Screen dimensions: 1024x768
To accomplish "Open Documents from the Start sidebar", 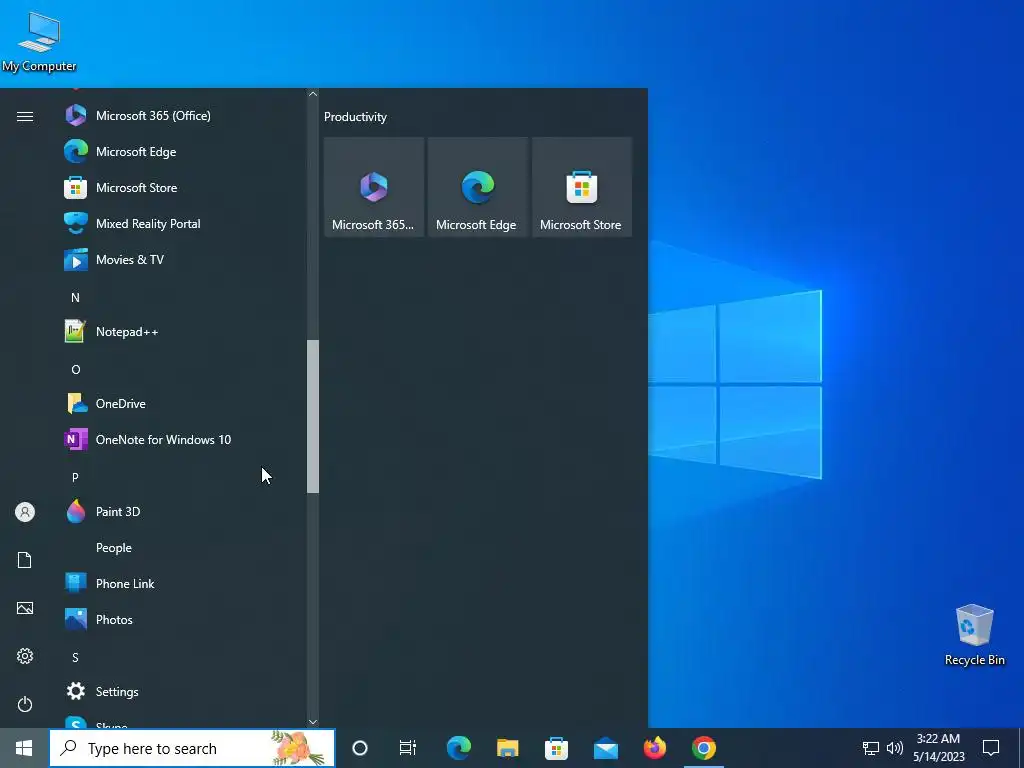I will tap(25, 560).
